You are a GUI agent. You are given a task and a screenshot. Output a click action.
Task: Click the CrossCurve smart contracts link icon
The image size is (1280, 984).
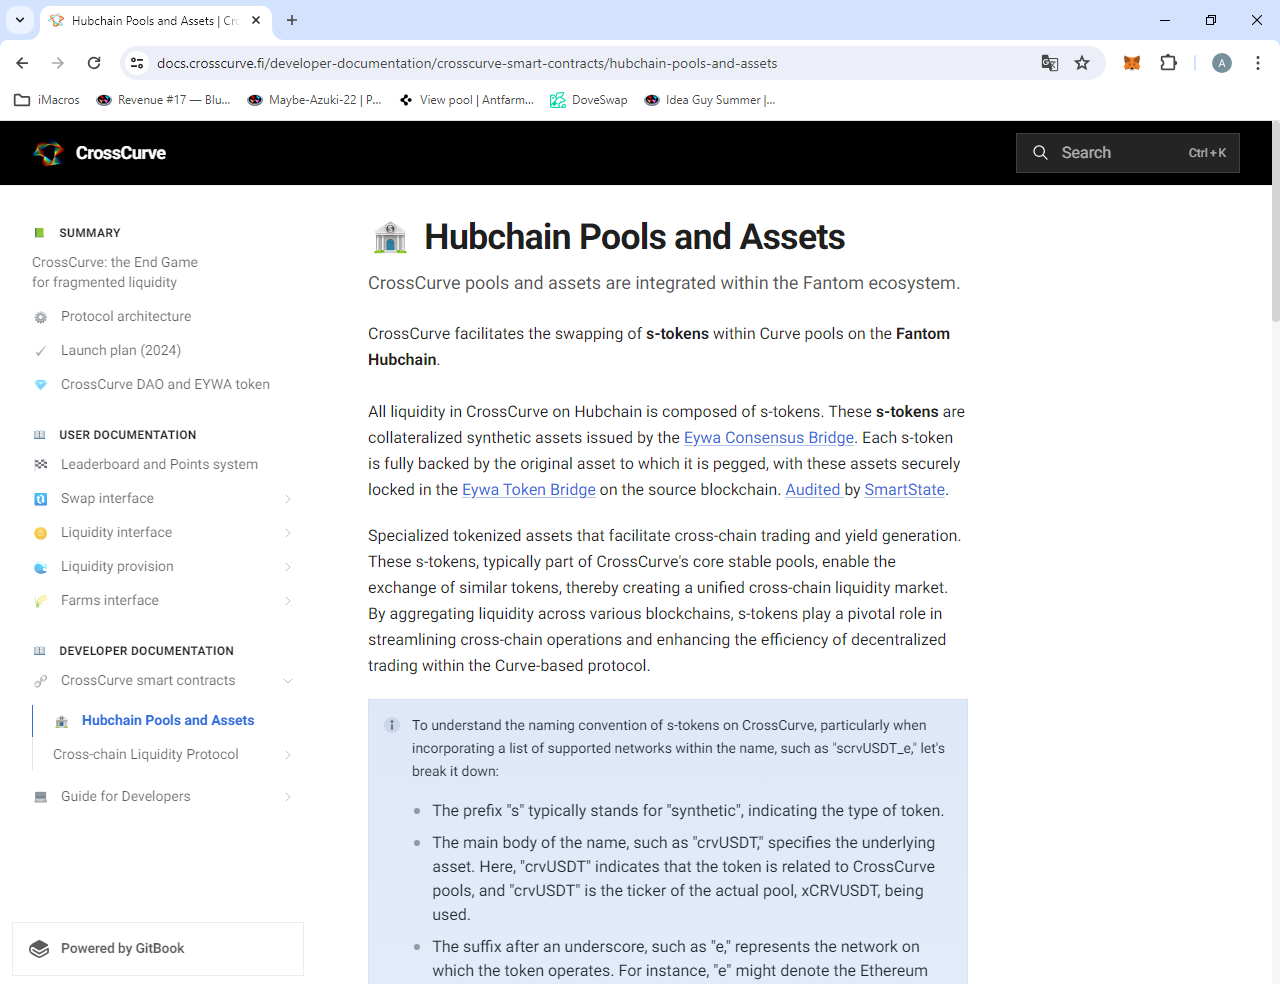tap(40, 681)
